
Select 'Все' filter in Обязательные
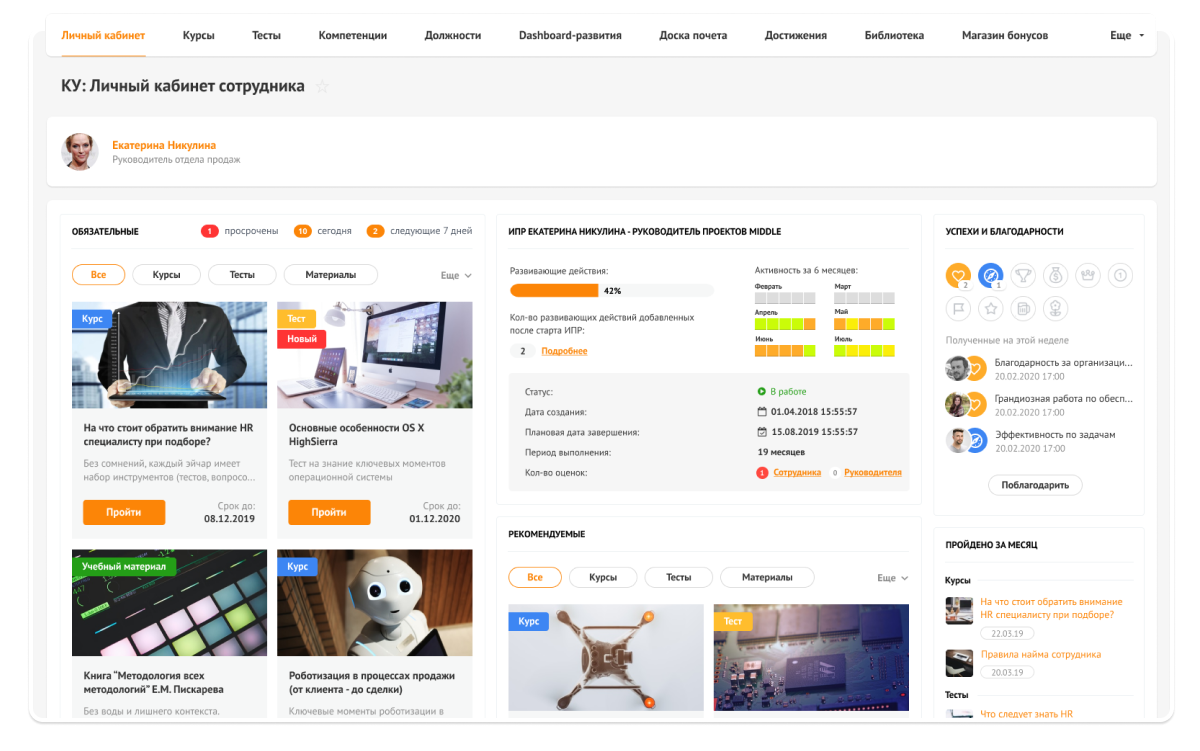click(x=98, y=275)
